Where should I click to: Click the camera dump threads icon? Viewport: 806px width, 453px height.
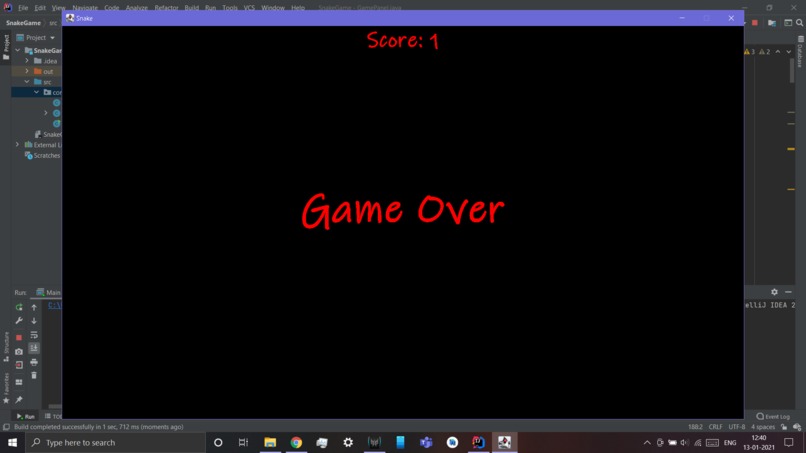19,352
